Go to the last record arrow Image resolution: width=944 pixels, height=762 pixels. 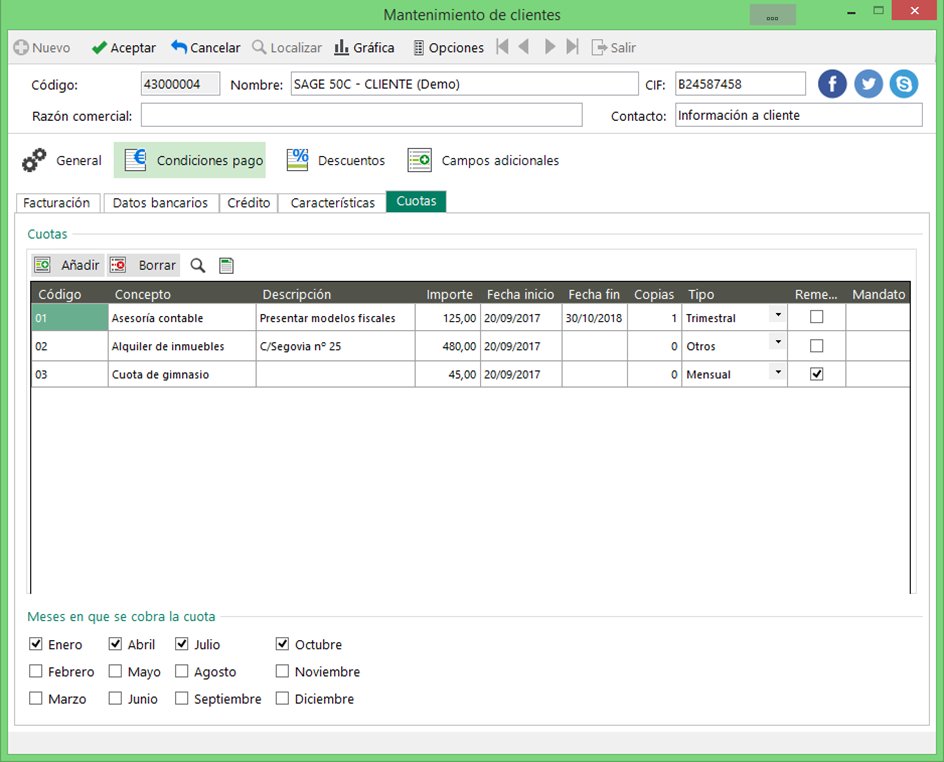573,46
